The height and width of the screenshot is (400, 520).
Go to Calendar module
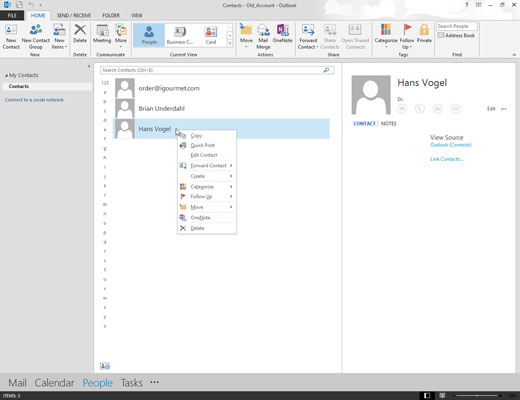pos(54,383)
